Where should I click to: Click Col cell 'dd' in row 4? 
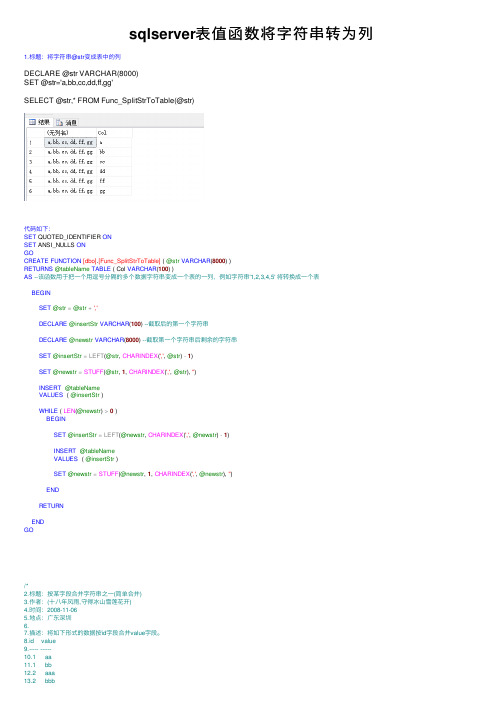pyautogui.click(x=114, y=172)
